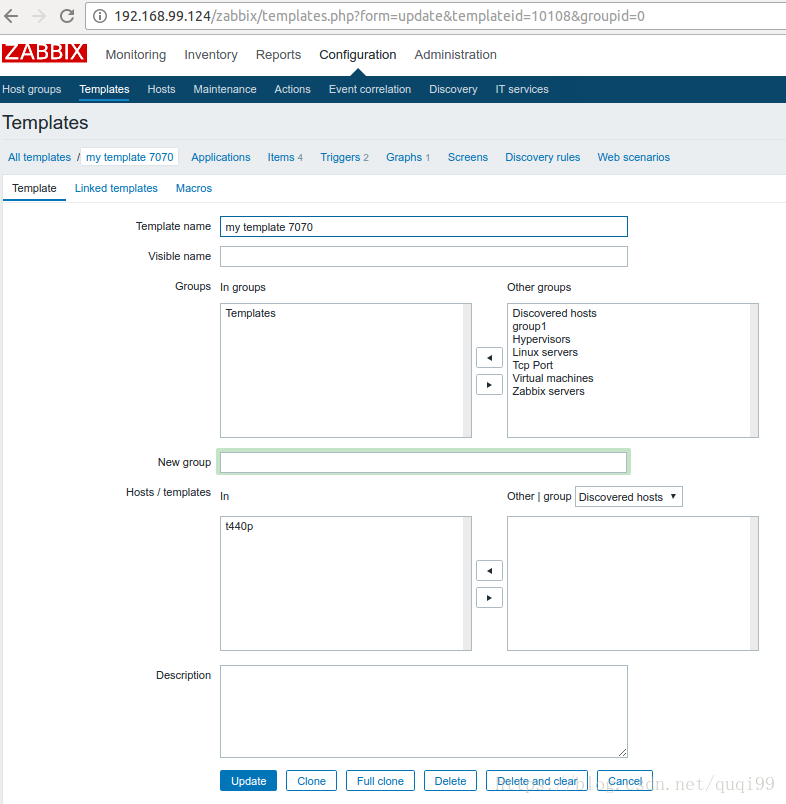Open the Items 4 link
This screenshot has width=786, height=804.
(x=285, y=157)
